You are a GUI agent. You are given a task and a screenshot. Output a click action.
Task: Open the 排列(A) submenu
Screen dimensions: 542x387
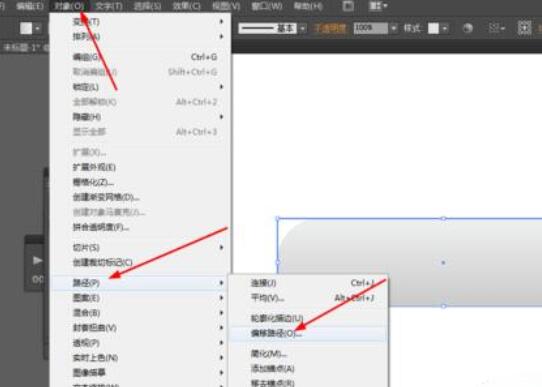tap(140, 36)
